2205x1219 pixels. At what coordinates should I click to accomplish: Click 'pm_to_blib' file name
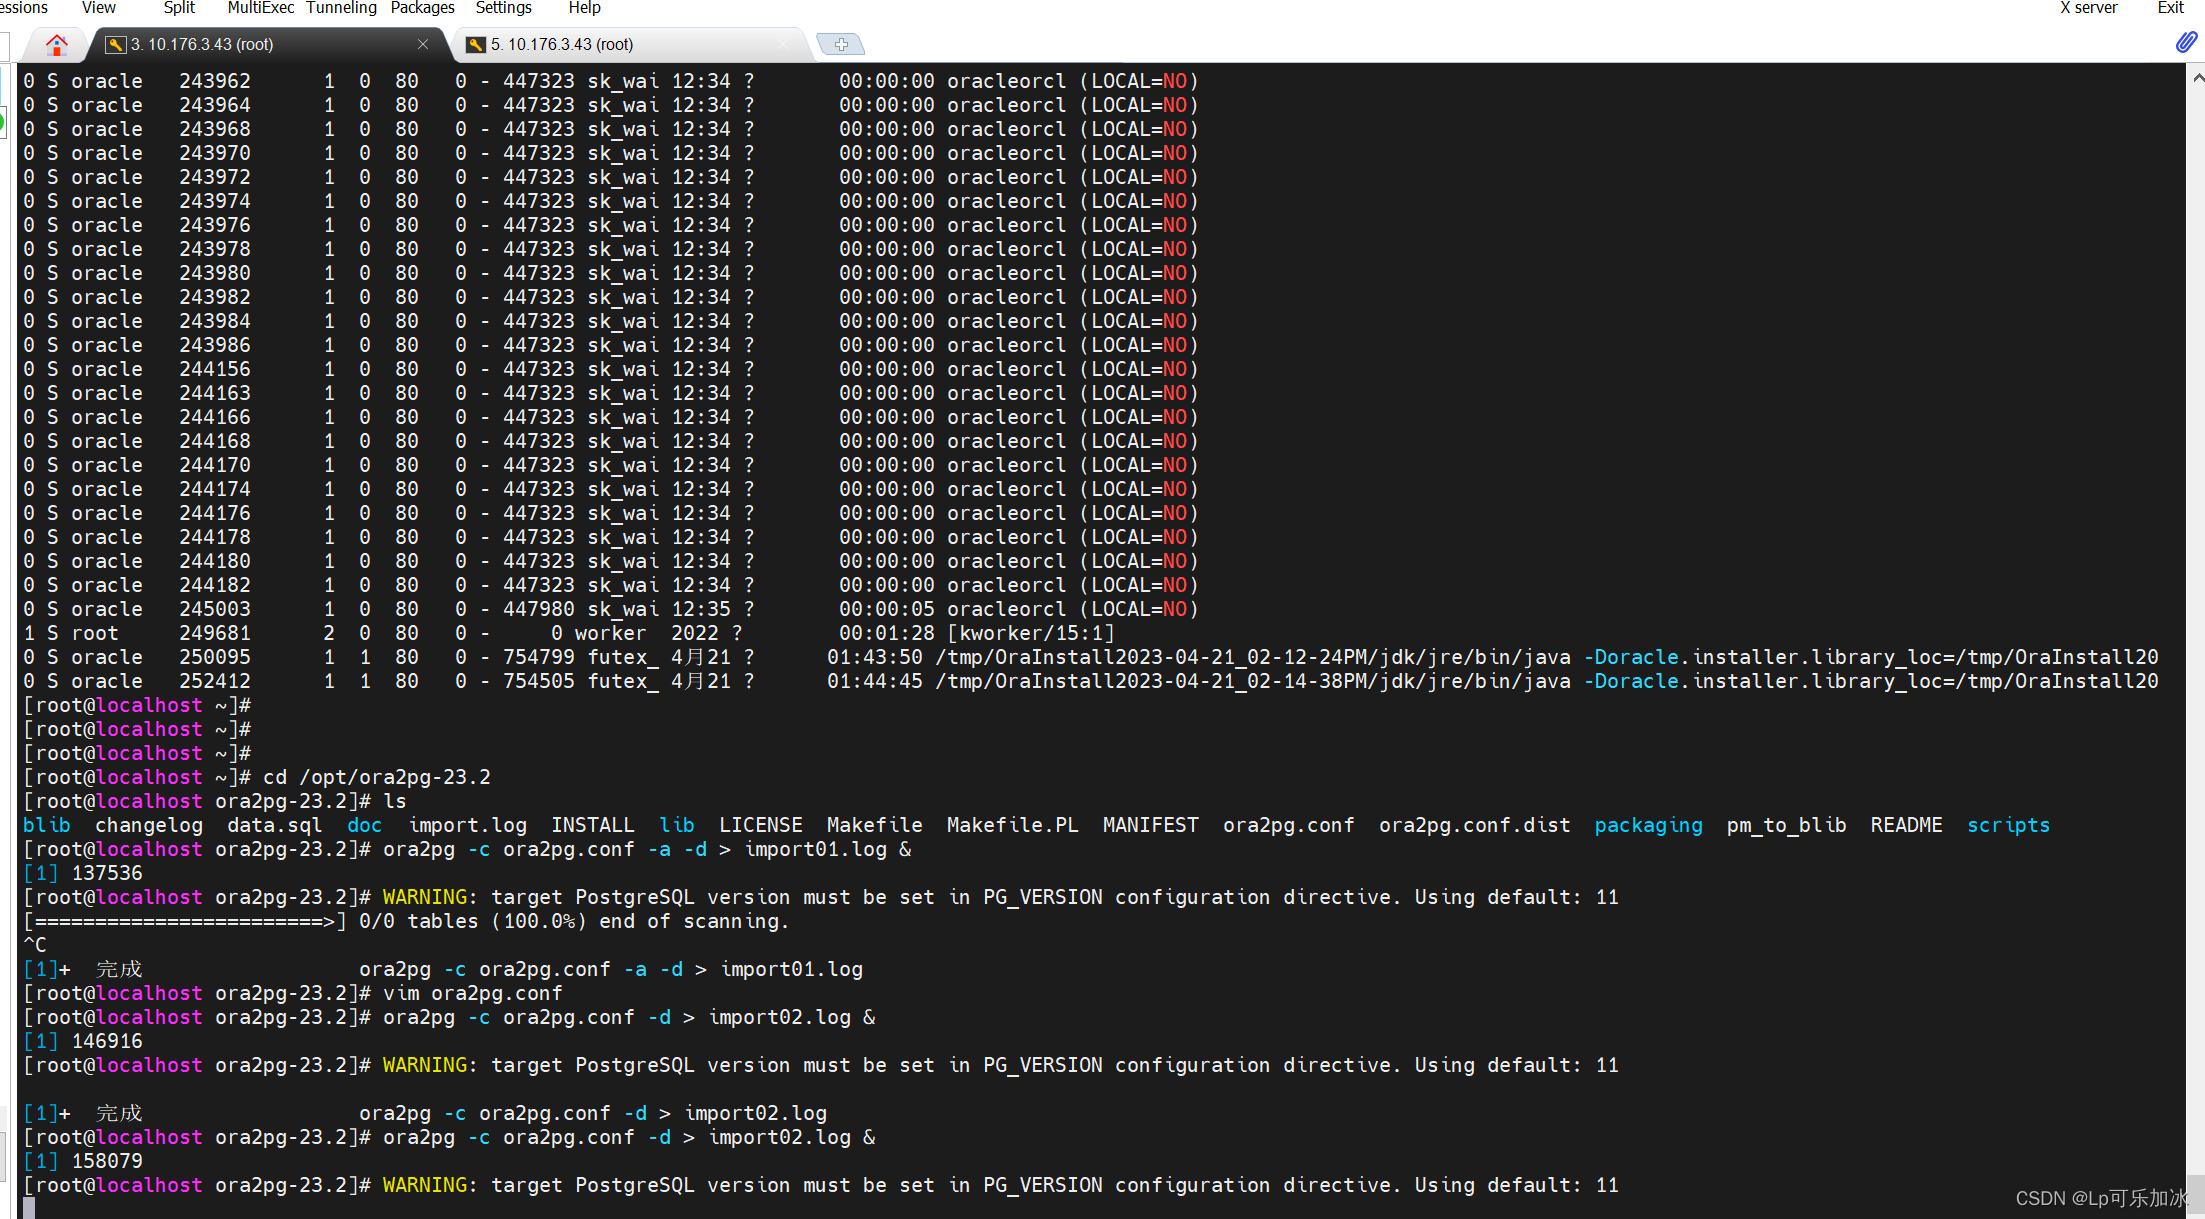1786,825
